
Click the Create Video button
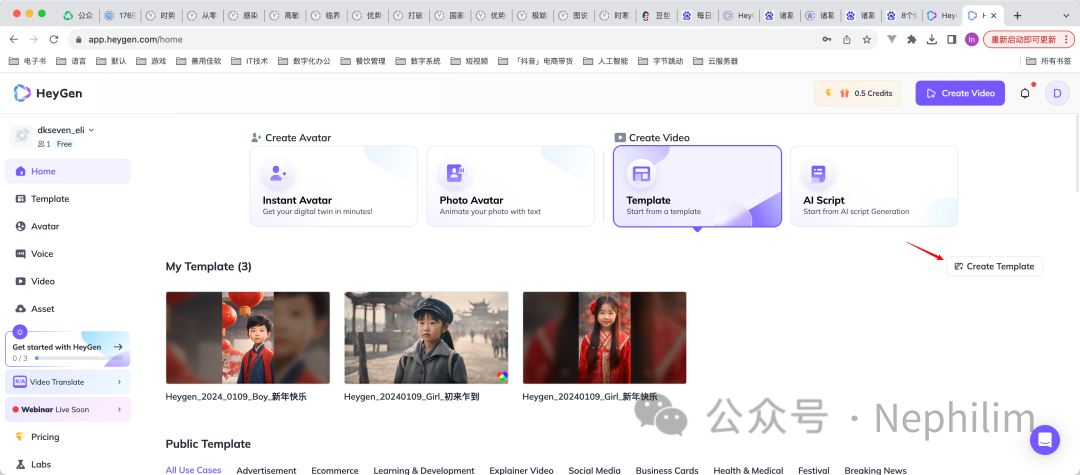coord(959,93)
